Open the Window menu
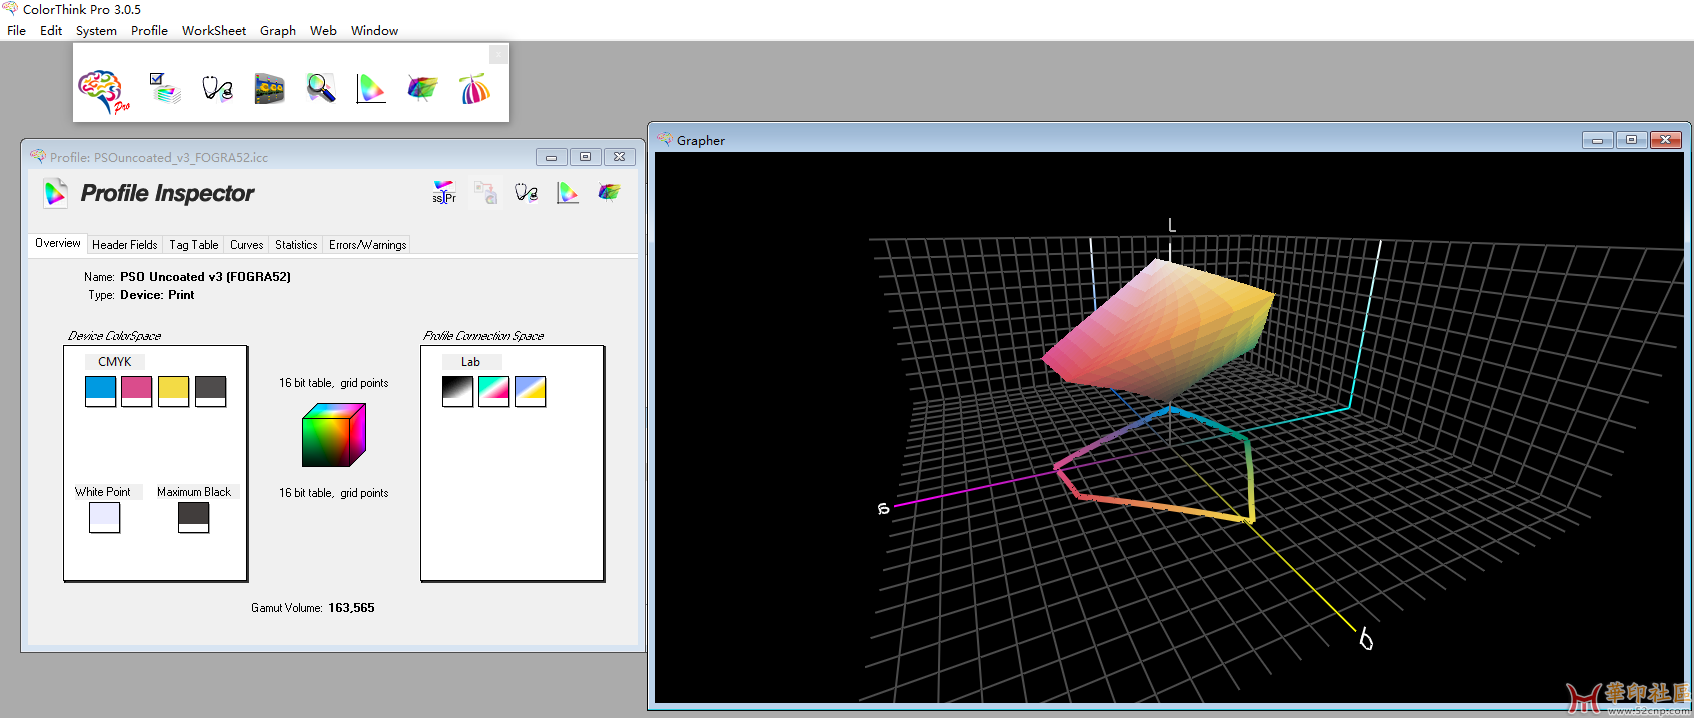Screen dimensions: 1694x718 point(375,30)
